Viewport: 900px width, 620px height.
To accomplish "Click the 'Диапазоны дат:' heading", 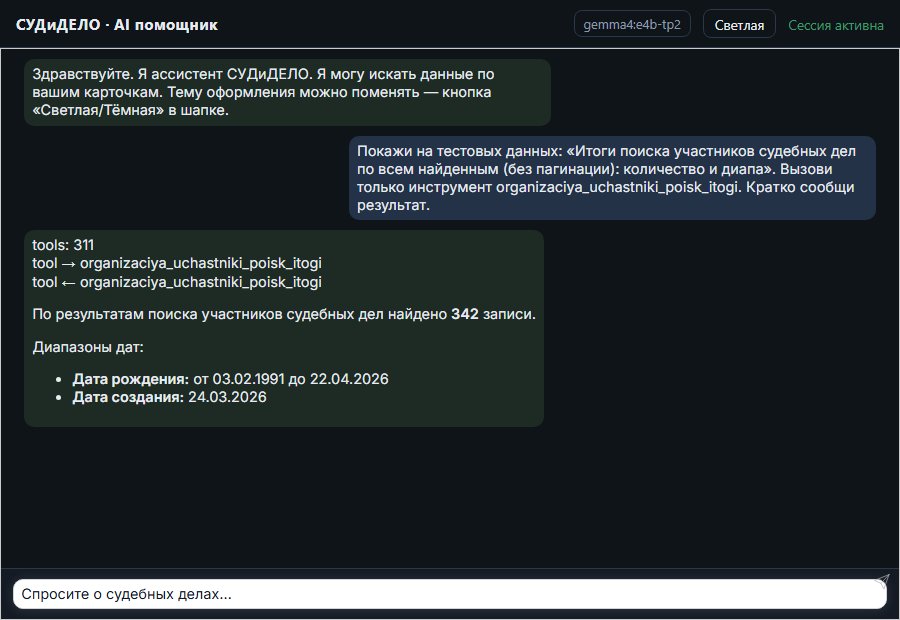I will (88, 347).
